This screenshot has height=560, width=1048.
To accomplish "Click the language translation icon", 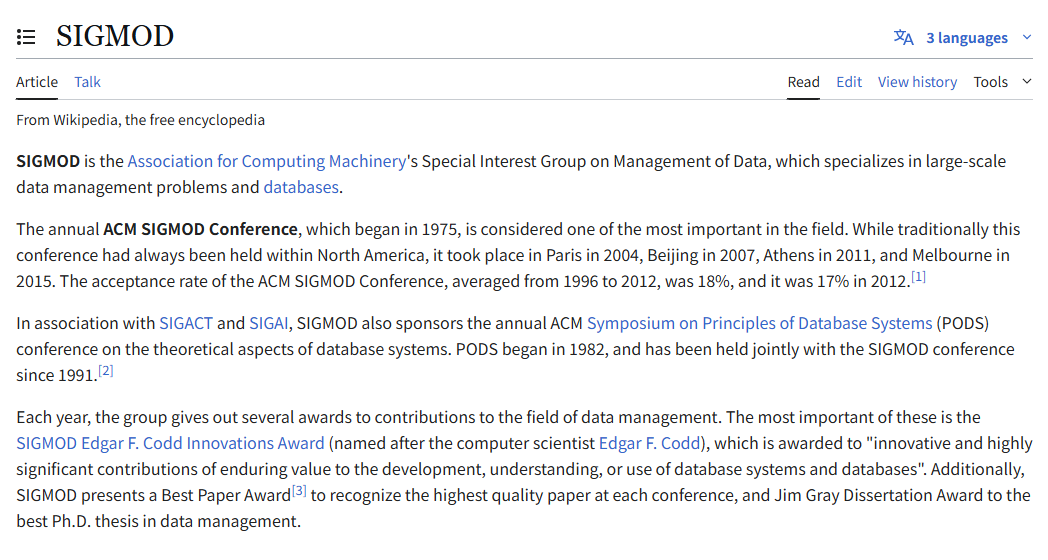I will tap(904, 37).
